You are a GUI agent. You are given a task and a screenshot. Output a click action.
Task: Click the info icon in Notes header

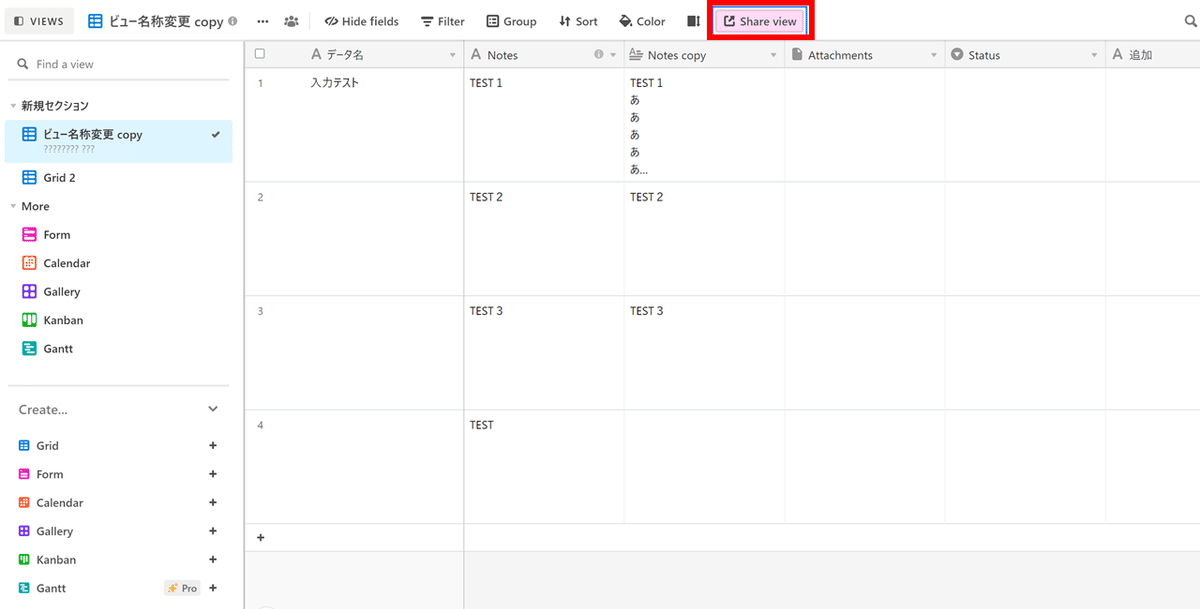(598, 55)
